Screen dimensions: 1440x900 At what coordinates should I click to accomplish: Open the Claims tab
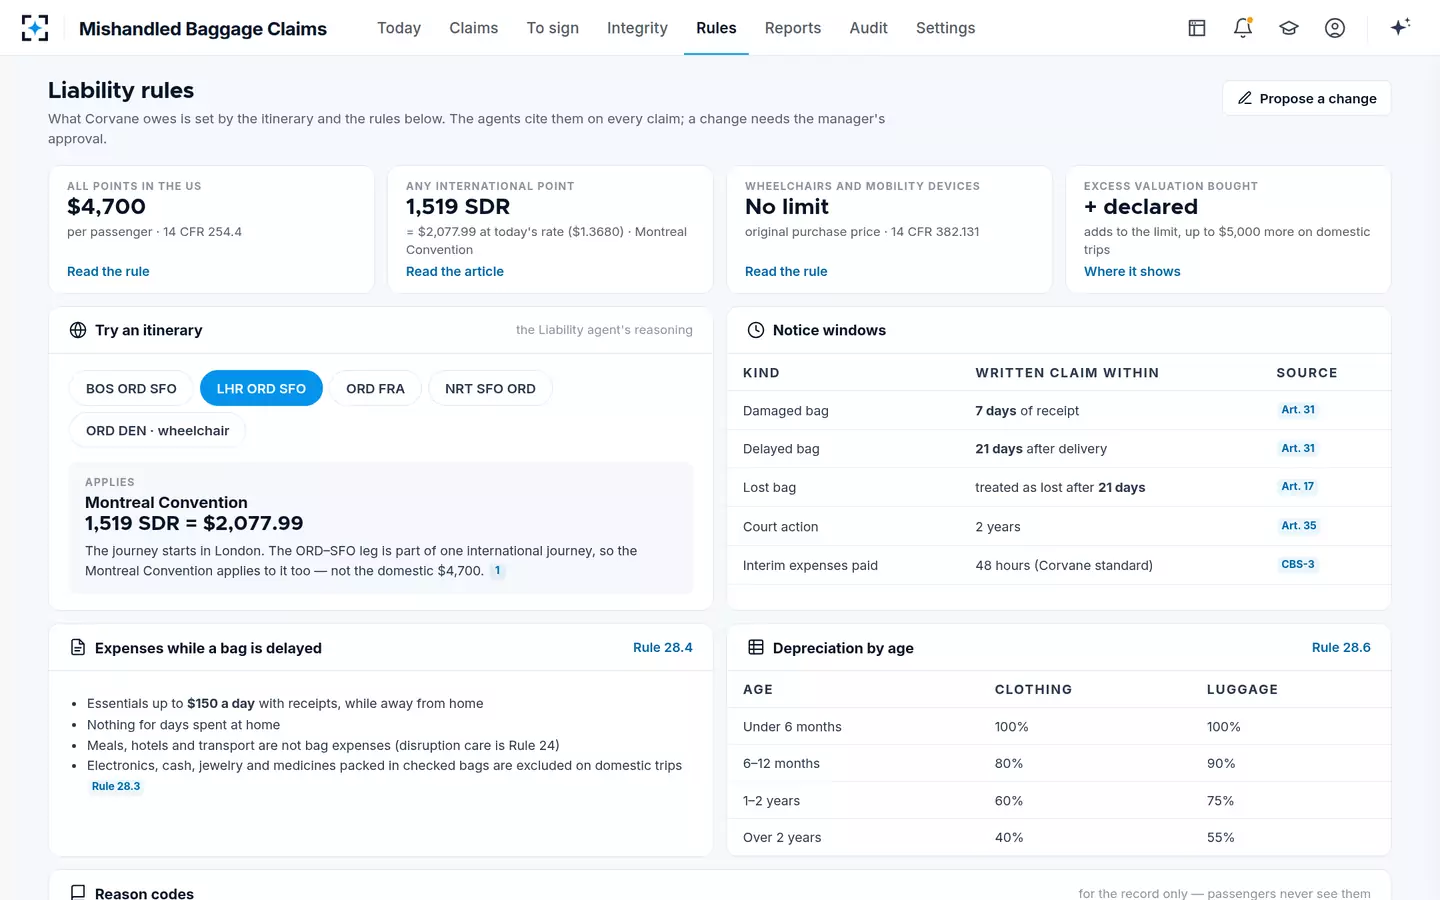(x=474, y=28)
